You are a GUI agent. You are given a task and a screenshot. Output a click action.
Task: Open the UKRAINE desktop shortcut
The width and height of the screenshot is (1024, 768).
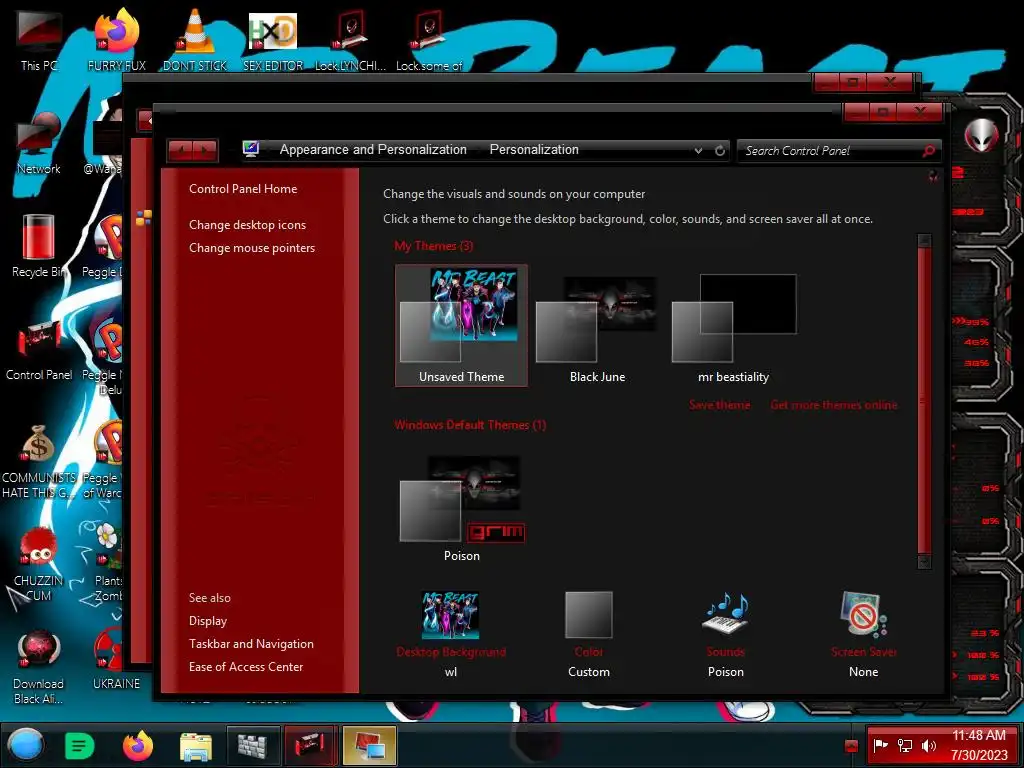click(116, 658)
